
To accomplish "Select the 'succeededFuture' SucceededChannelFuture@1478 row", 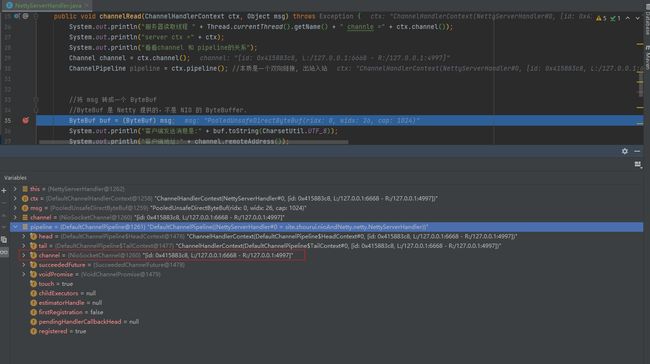I will click(x=327, y=265).
